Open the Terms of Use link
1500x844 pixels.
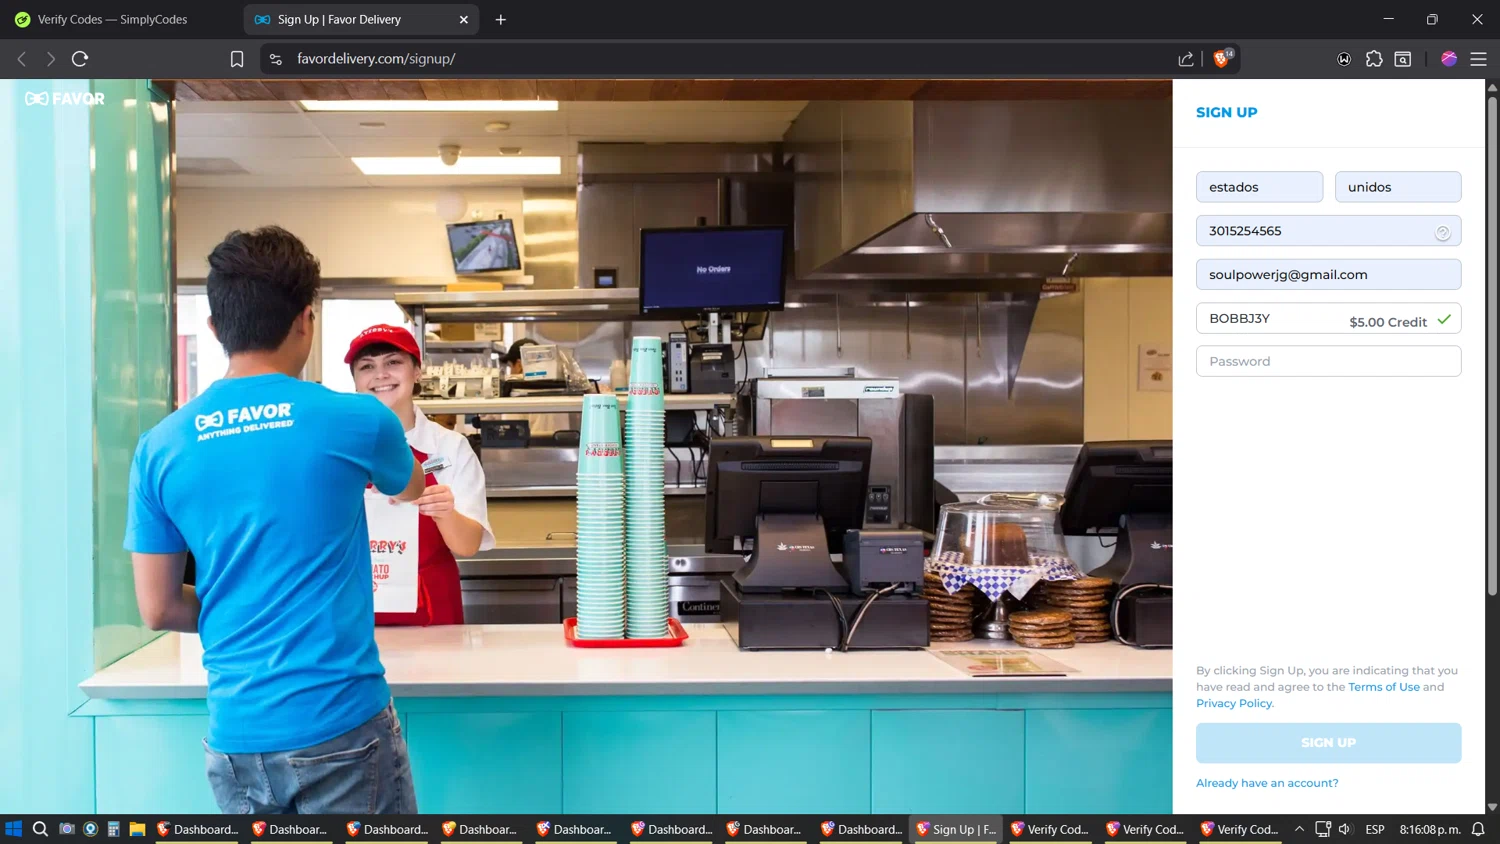point(1383,687)
